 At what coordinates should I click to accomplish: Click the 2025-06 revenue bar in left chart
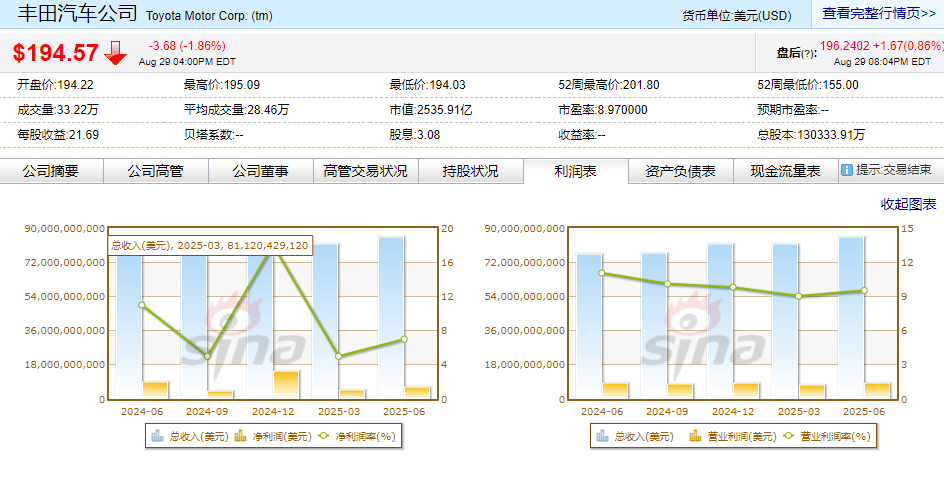click(x=392, y=310)
